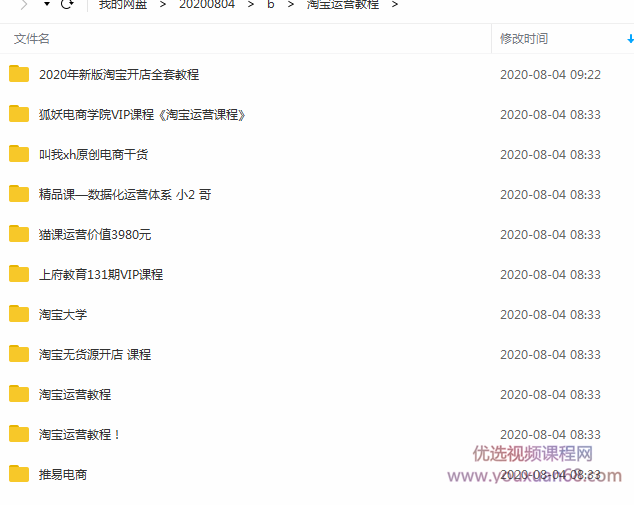The height and width of the screenshot is (505, 634).
Task: Click modified time of 淘宝大学 row
Action: pyautogui.click(x=550, y=315)
